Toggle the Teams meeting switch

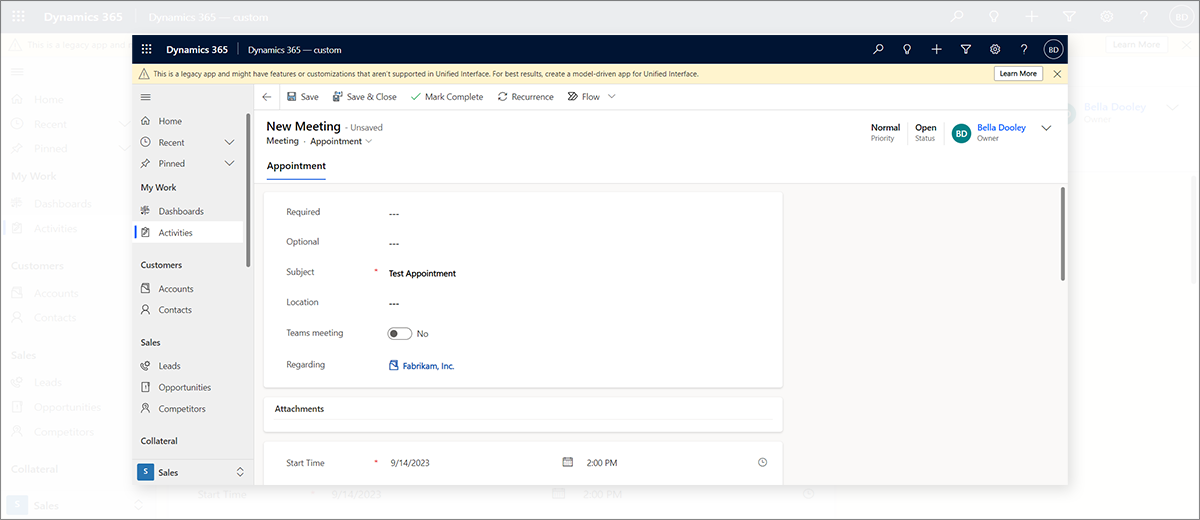tap(399, 333)
